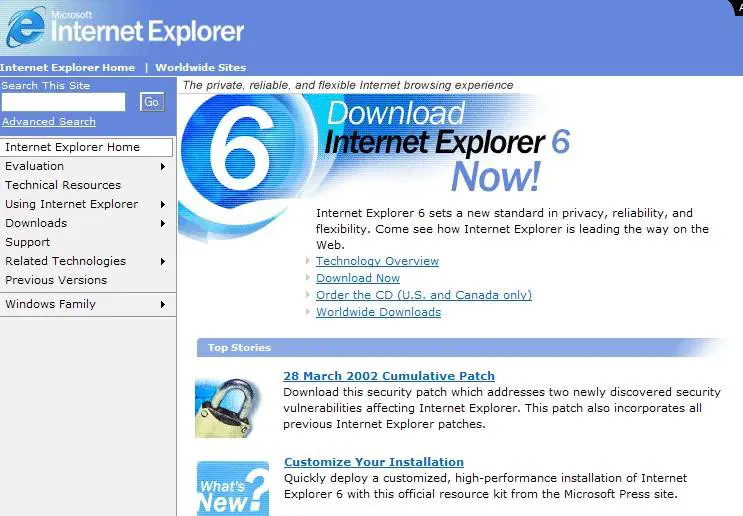This screenshot has width=743, height=516.
Task: Click the Customize Your Installation link
Action: coord(374,462)
